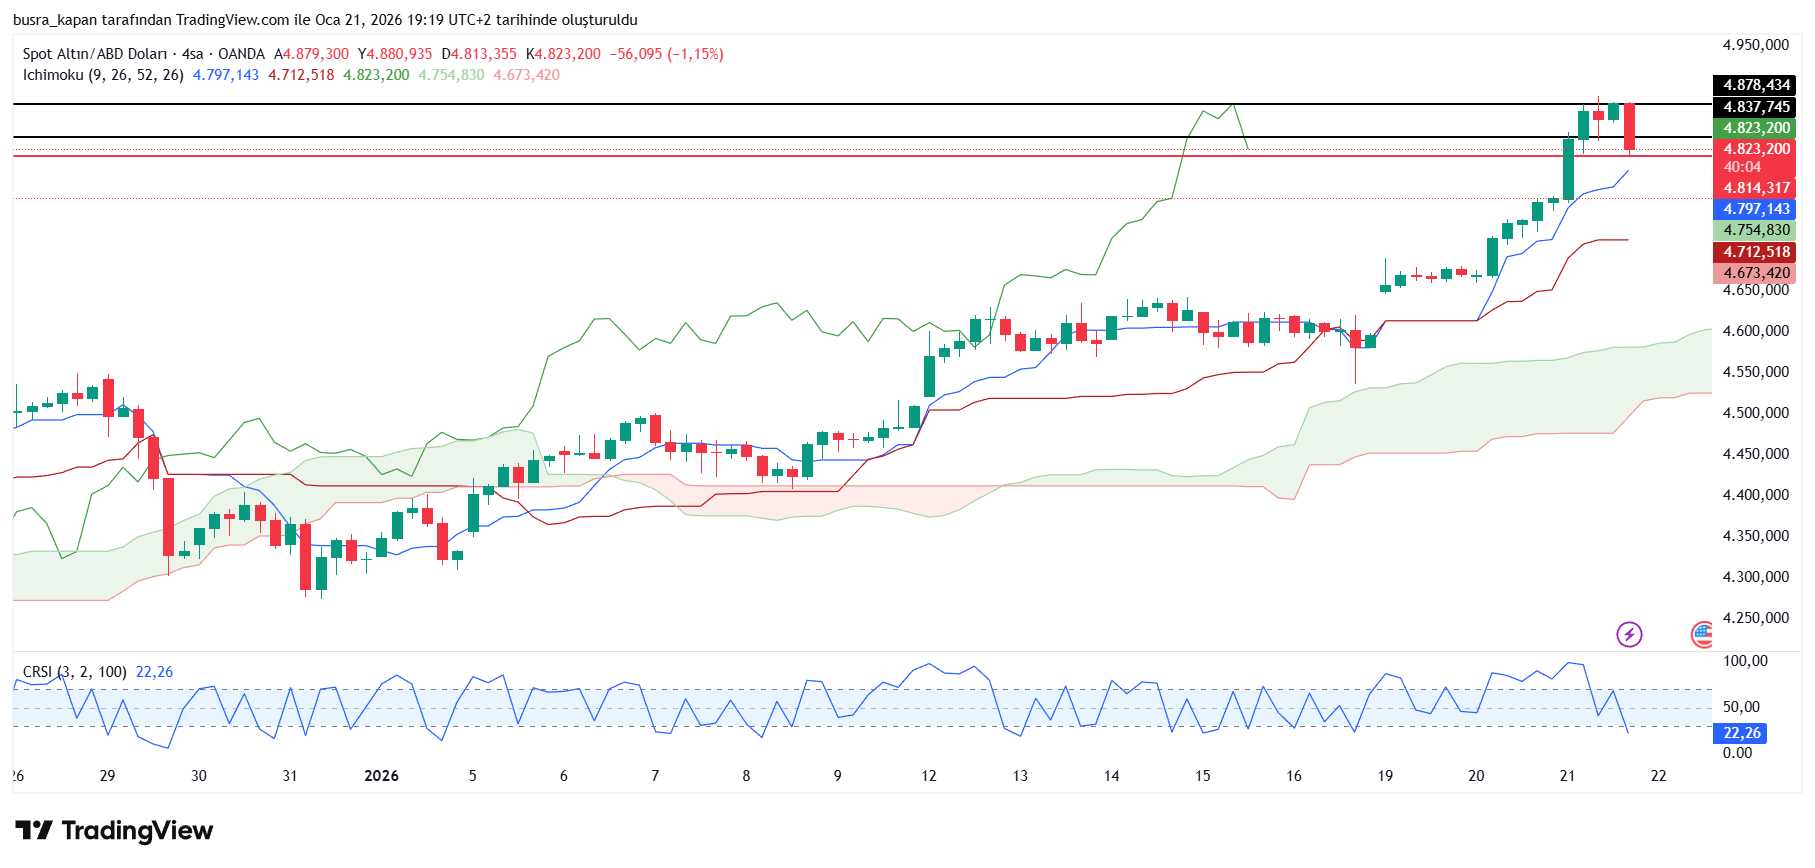
Task: Click the blue 4.797,143 axis price label
Action: point(1756,209)
